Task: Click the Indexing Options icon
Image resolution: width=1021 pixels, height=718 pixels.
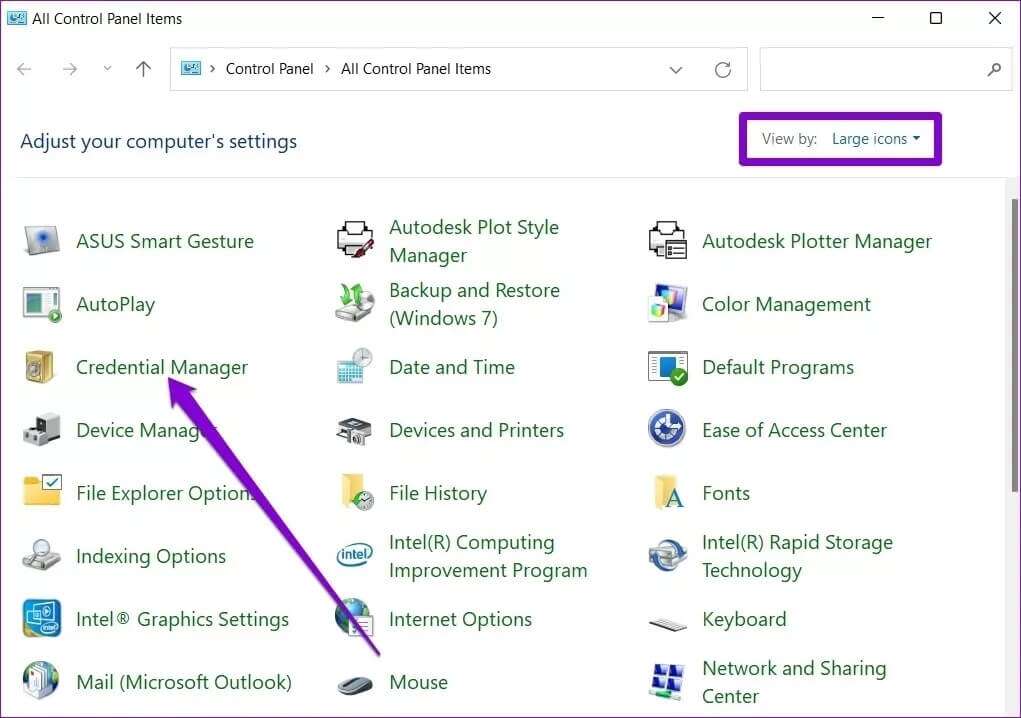Action: [42, 555]
